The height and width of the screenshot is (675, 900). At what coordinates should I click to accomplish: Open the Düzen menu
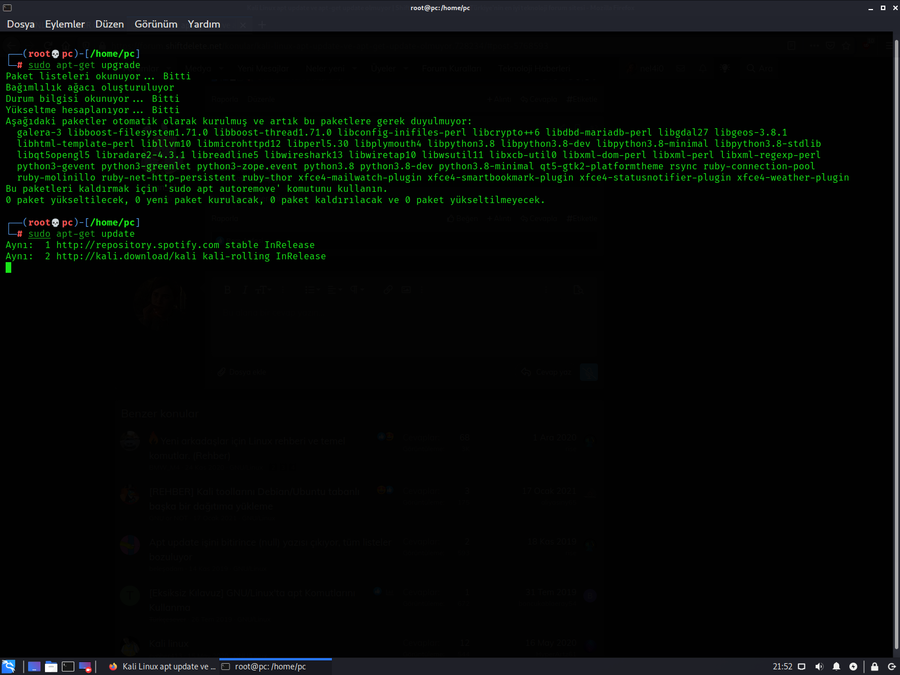(x=110, y=24)
